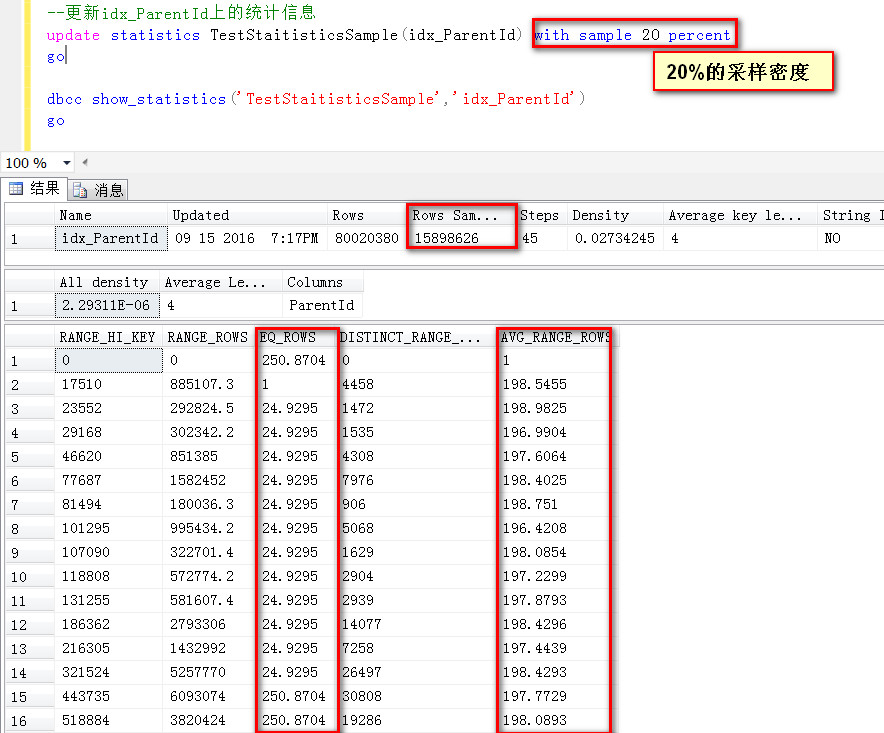Select the Density column header
884x733 pixels.
615,215
